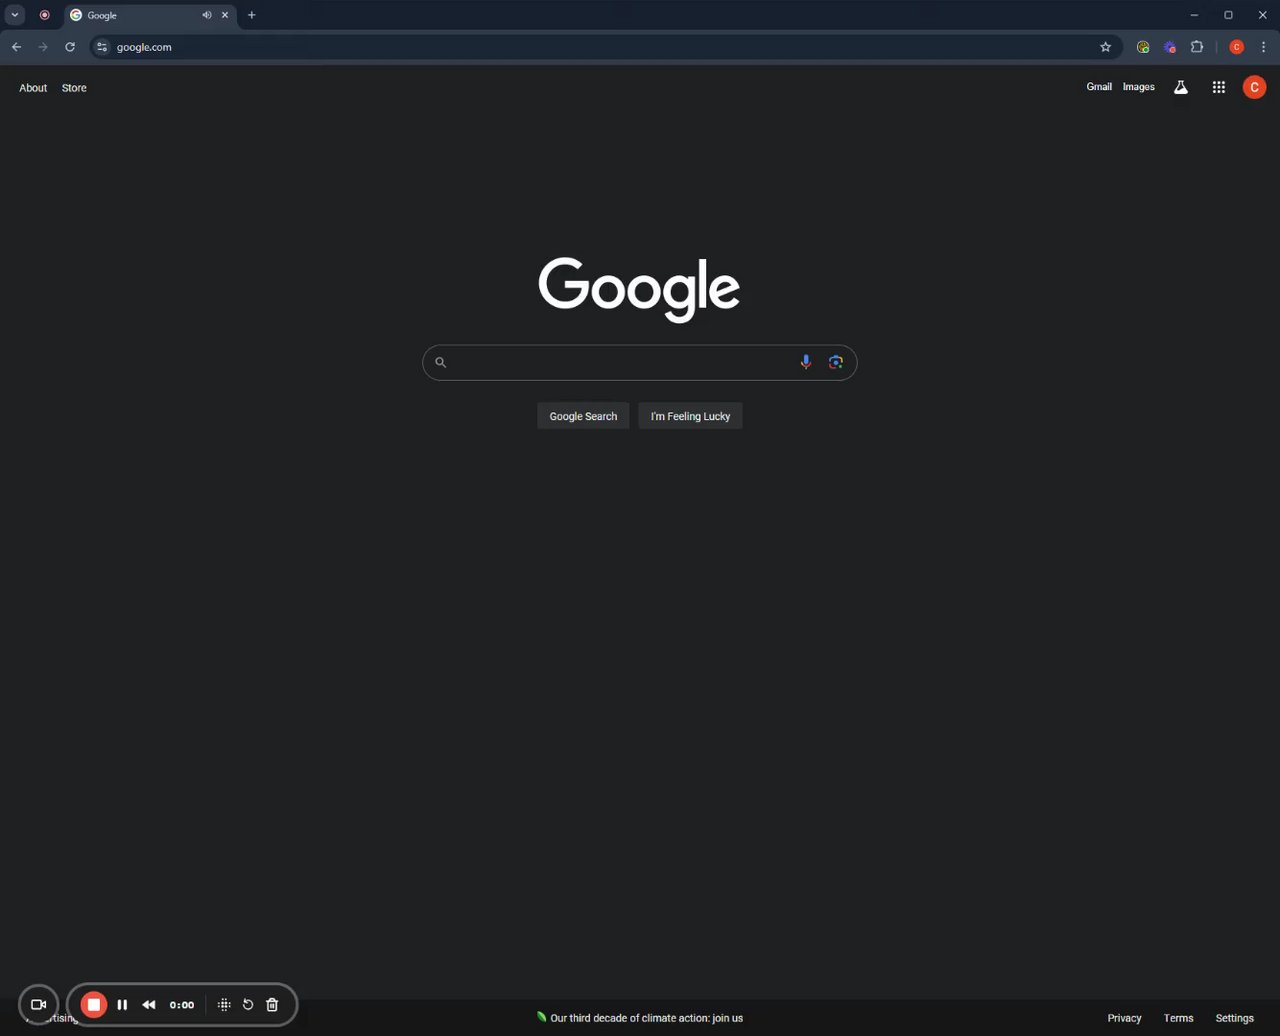
Task: Click the purple recorder extension icon
Action: (1170, 47)
